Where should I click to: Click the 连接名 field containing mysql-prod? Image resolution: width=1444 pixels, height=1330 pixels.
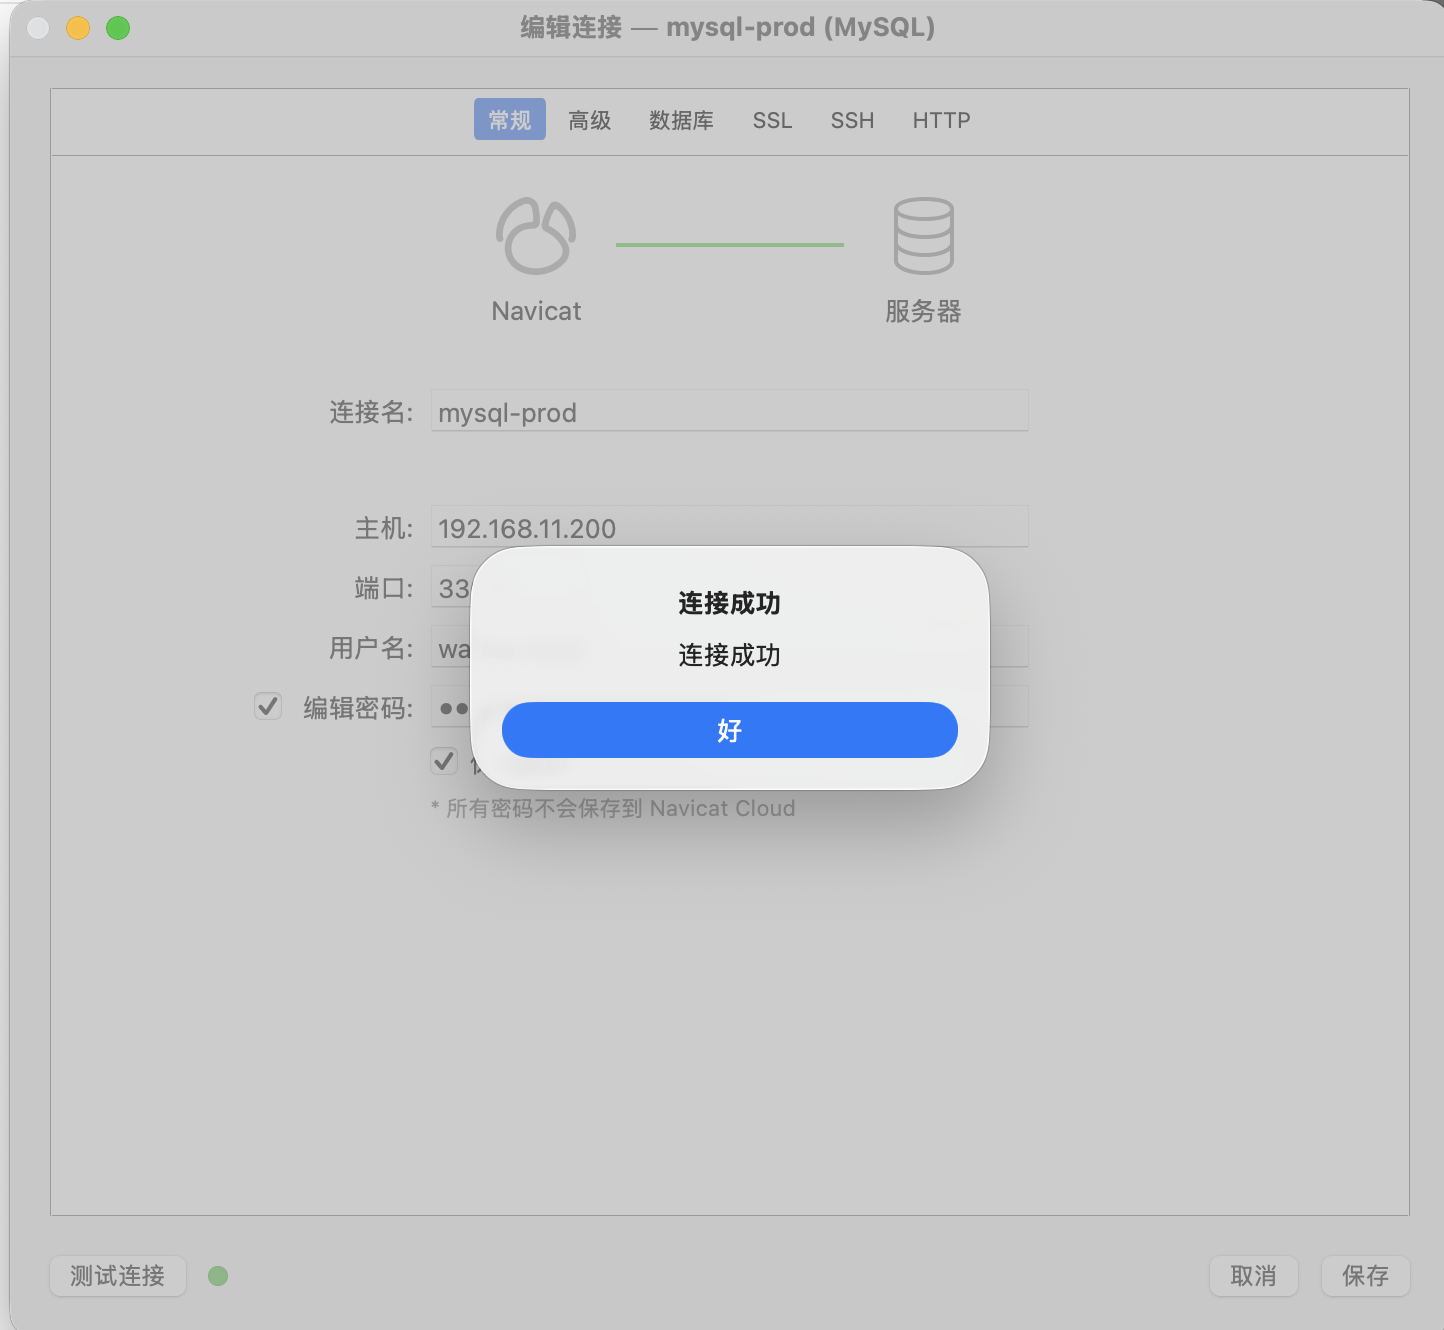click(x=729, y=412)
